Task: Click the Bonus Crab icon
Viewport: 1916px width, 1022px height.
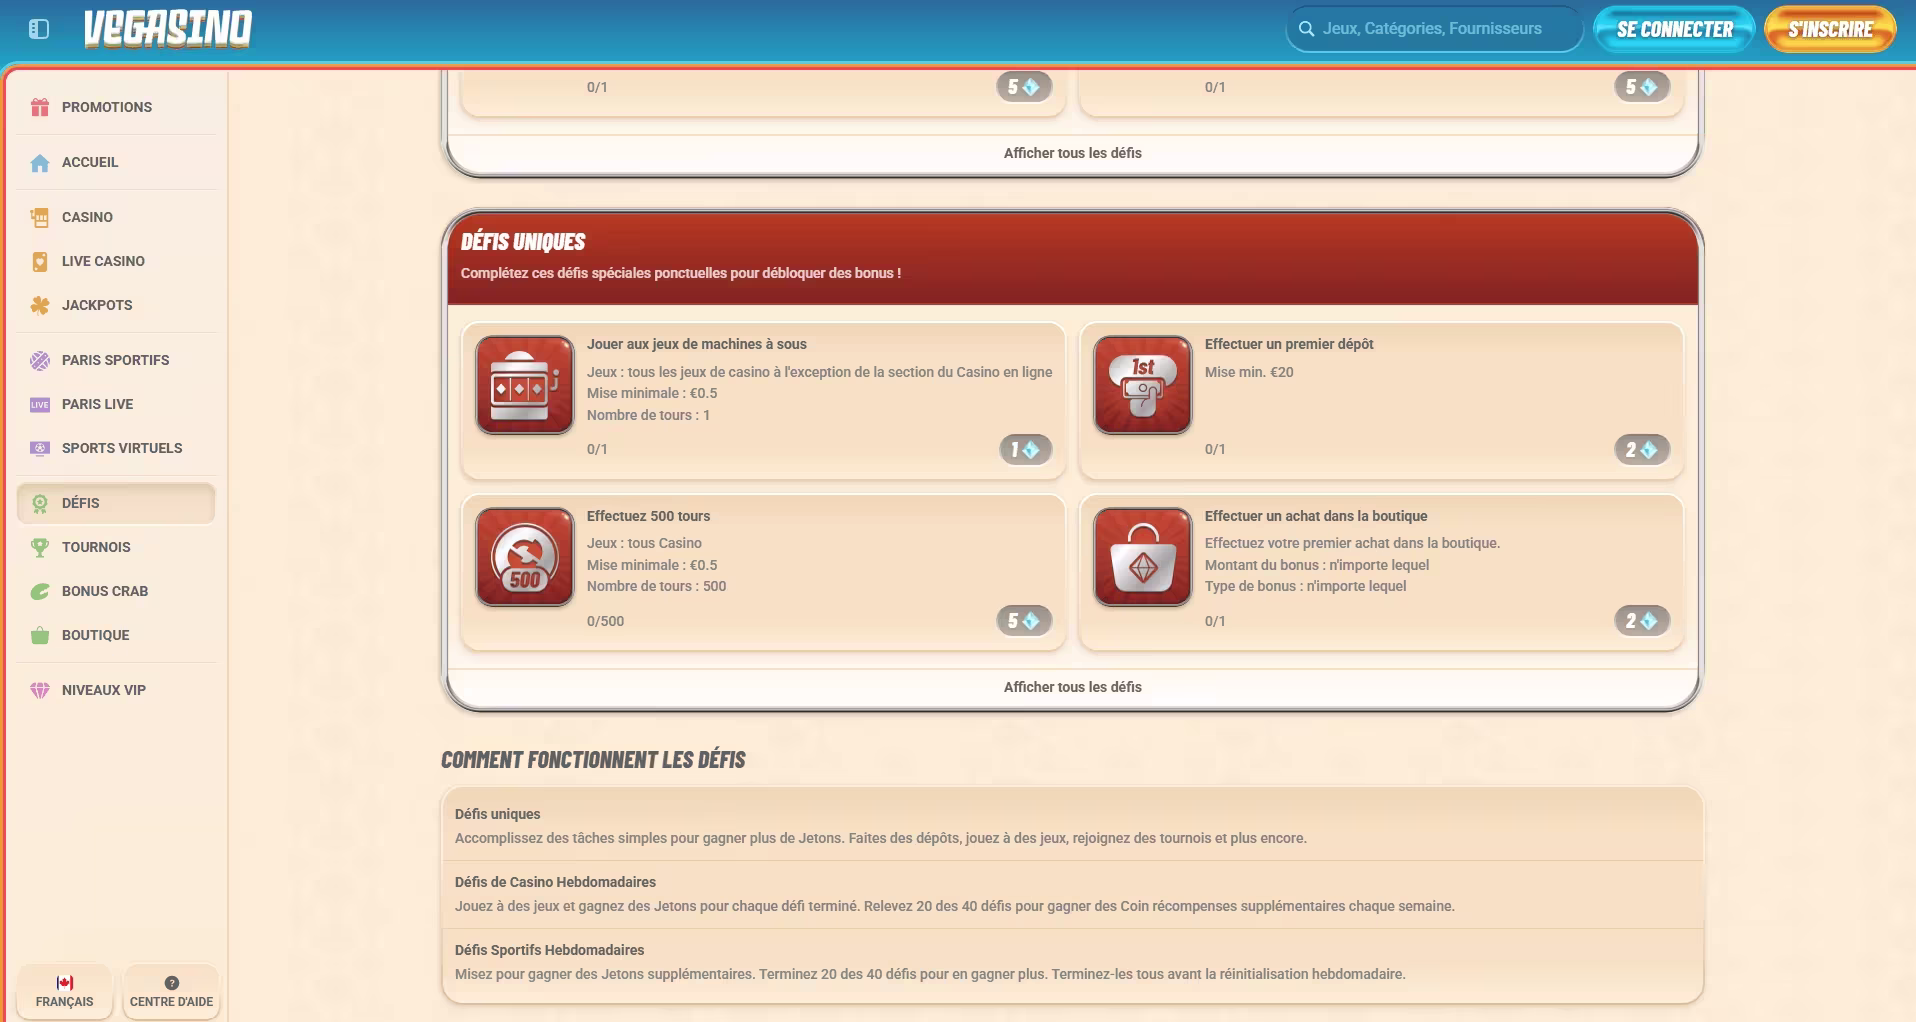Action: [x=40, y=591]
